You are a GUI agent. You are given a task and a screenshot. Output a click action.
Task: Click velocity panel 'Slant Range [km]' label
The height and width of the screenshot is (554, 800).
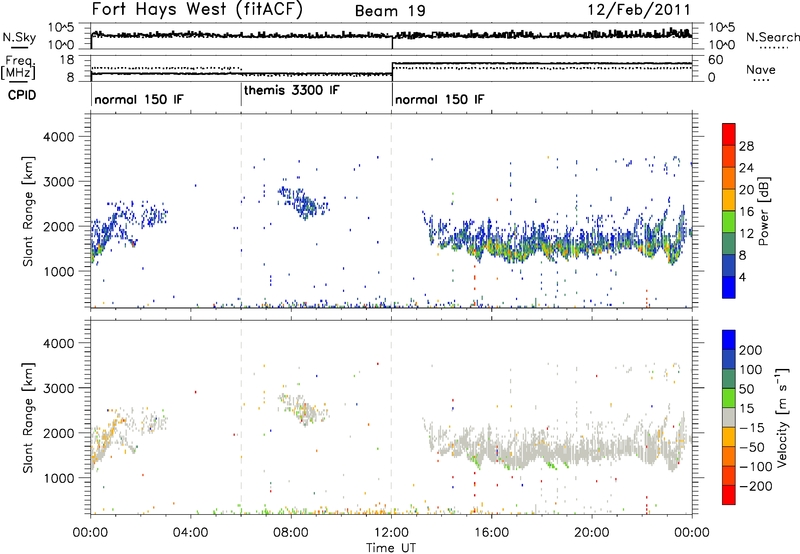28,417
